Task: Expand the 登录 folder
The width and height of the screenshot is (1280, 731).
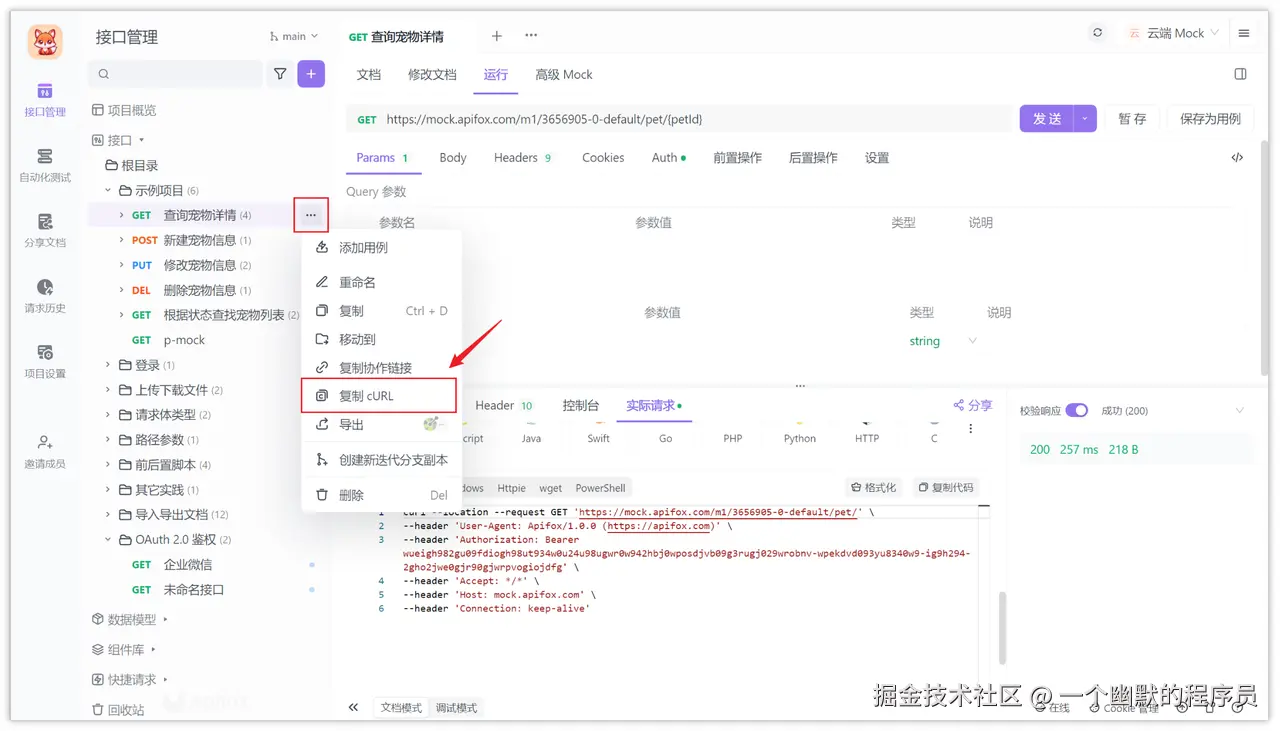Action: (x=108, y=365)
